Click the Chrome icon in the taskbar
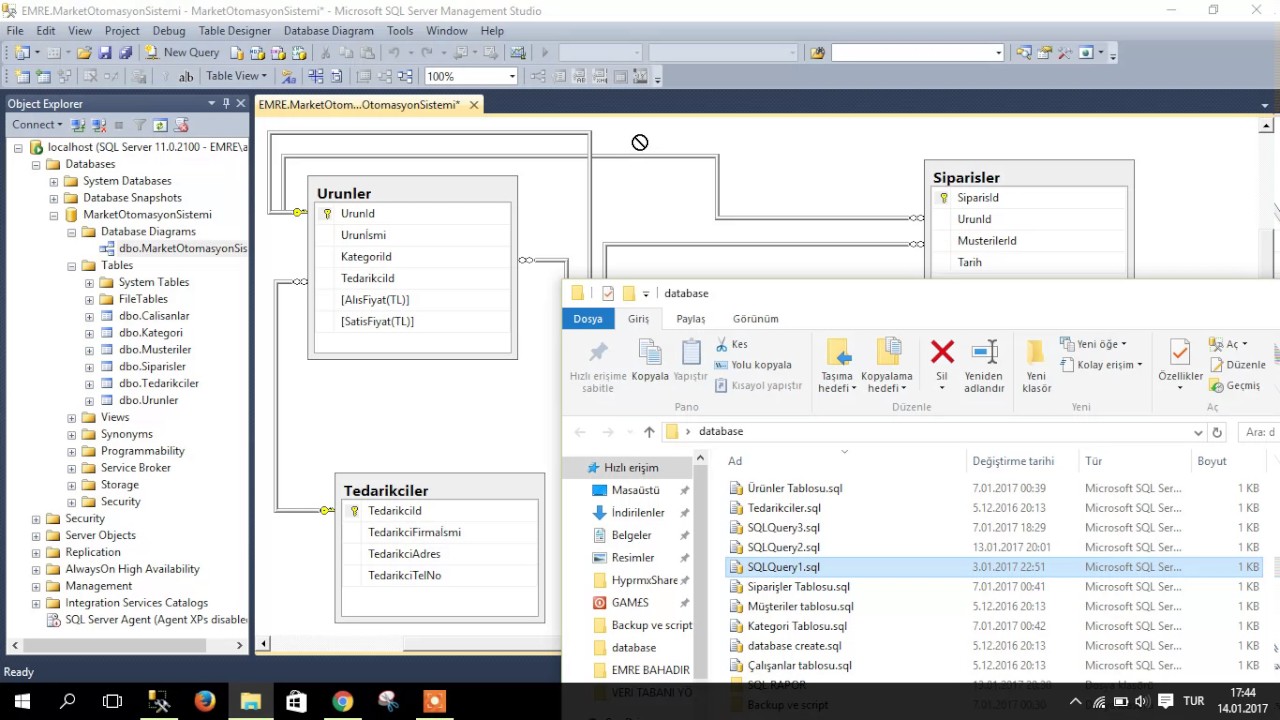This screenshot has width=1280, height=720. pos(342,701)
